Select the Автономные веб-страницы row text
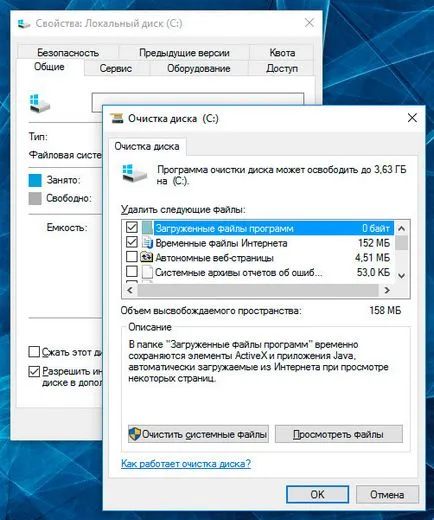This screenshot has height=520, width=434. coord(214,258)
